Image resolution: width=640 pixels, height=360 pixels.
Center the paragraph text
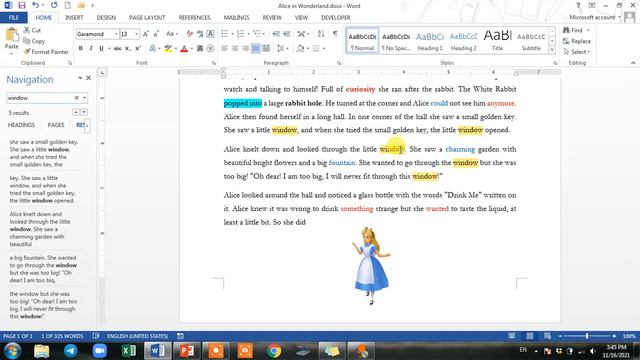(x=235, y=49)
